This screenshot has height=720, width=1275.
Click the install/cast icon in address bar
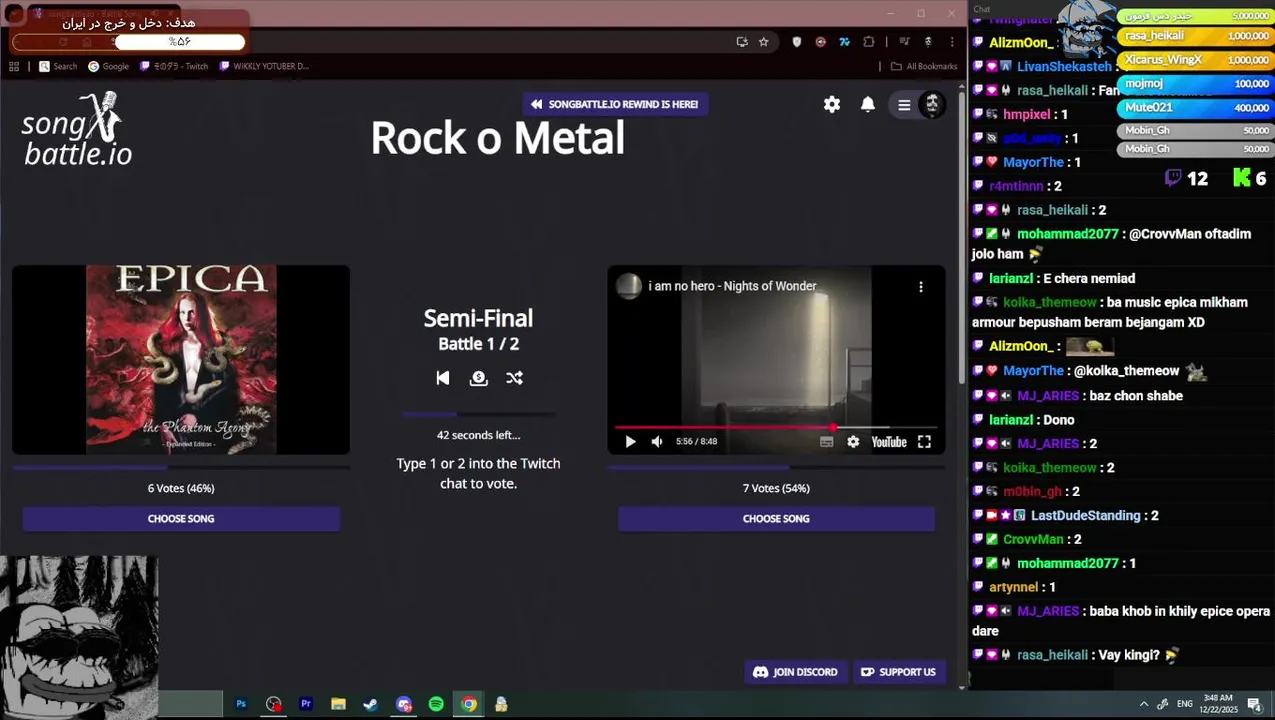point(742,42)
